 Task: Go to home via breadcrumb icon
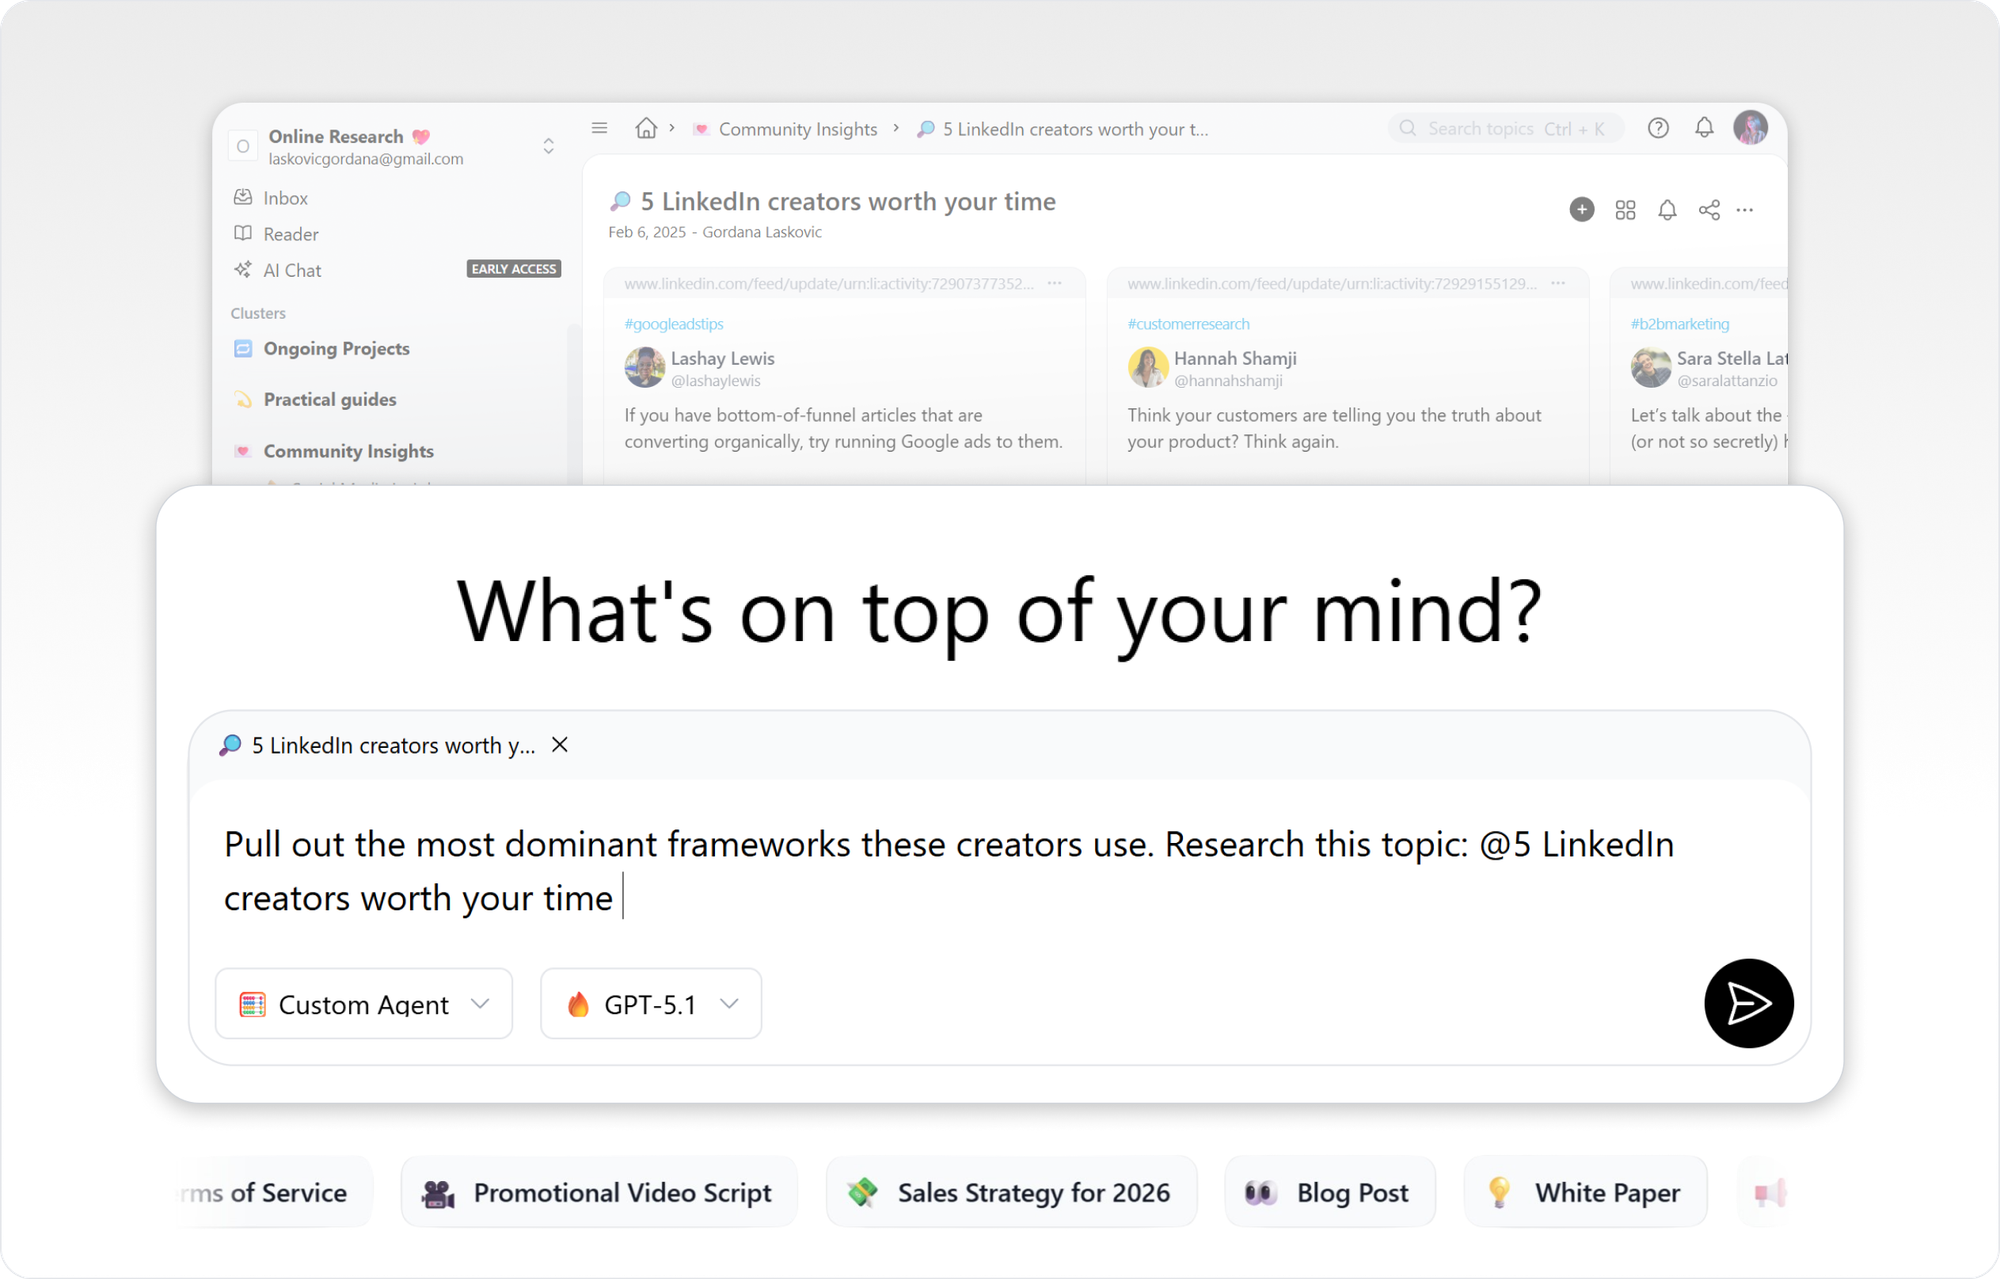pos(646,128)
